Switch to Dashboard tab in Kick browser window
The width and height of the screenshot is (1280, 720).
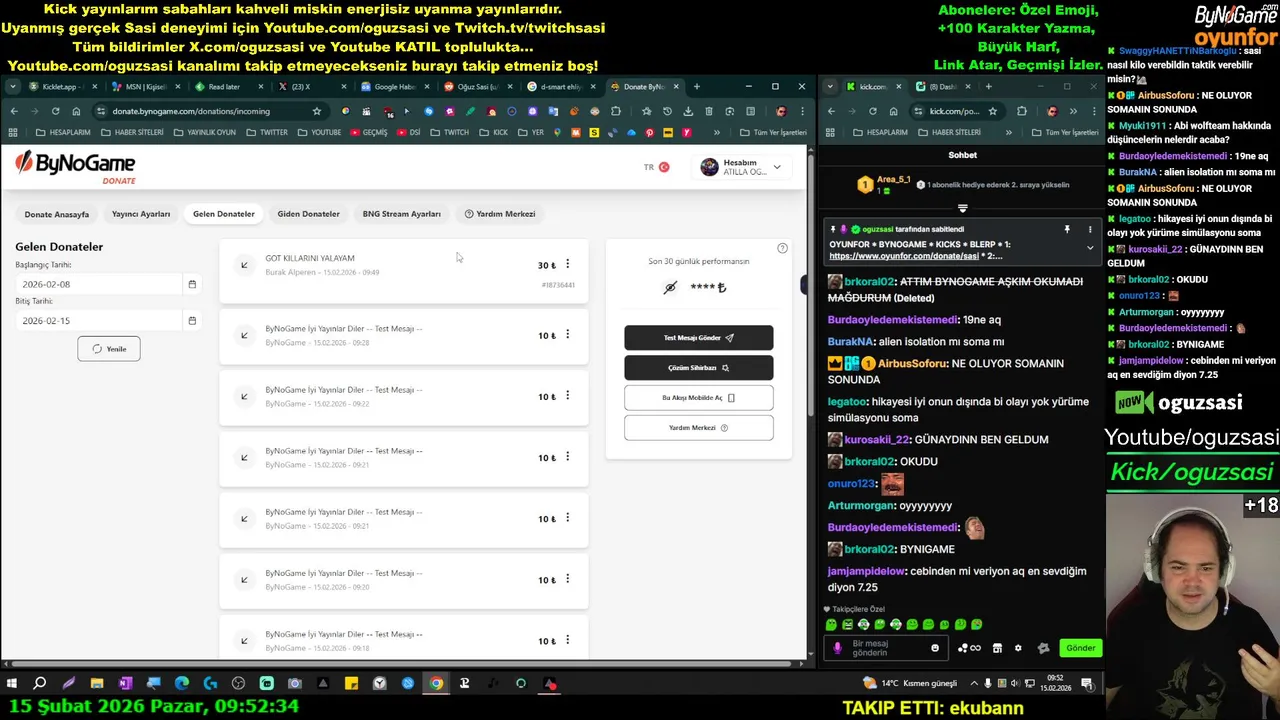click(940, 87)
